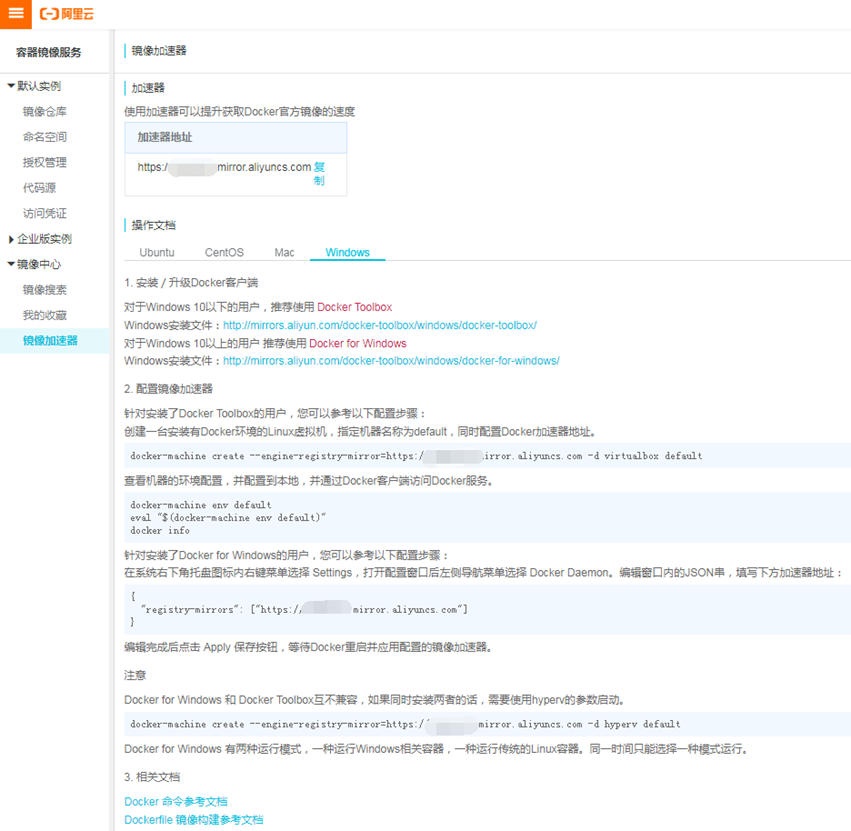Copy the accelerator address with 复制
The image size is (851, 831).
[x=319, y=174]
